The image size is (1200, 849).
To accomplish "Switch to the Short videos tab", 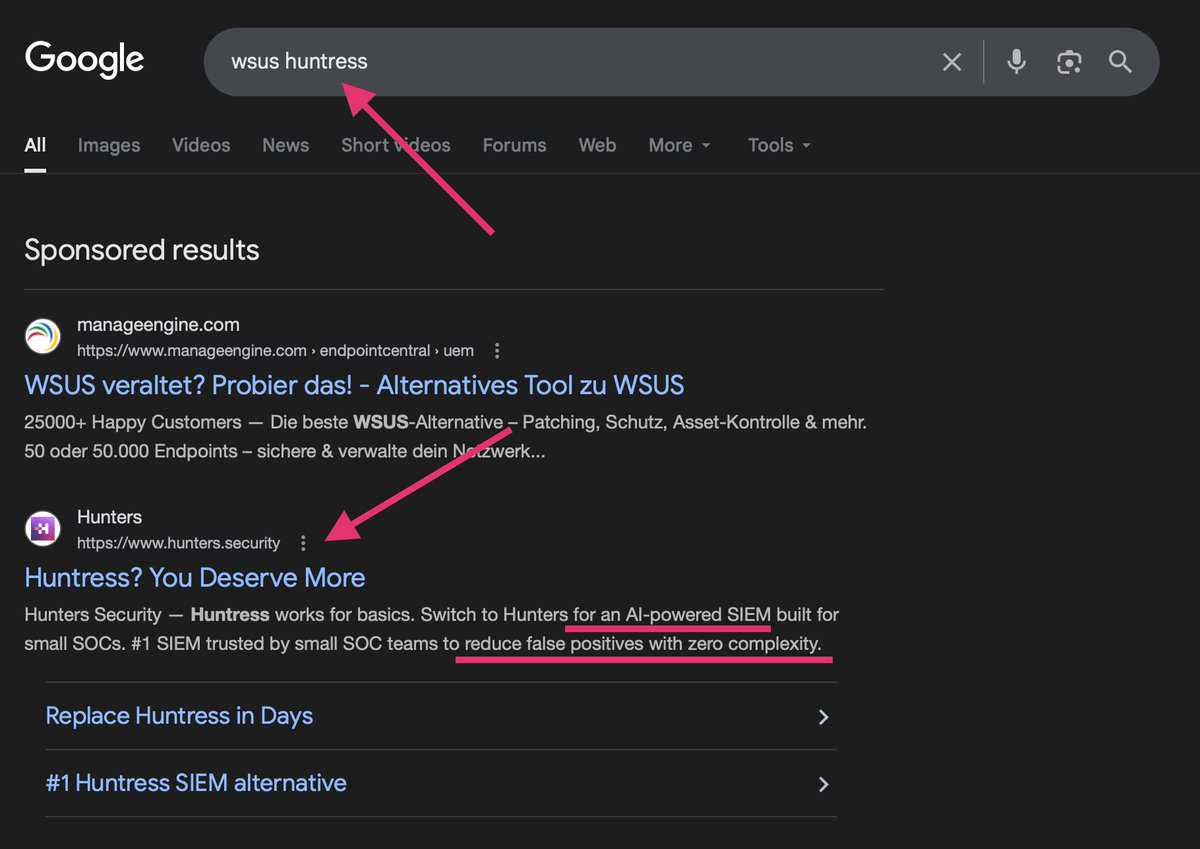I will point(396,145).
